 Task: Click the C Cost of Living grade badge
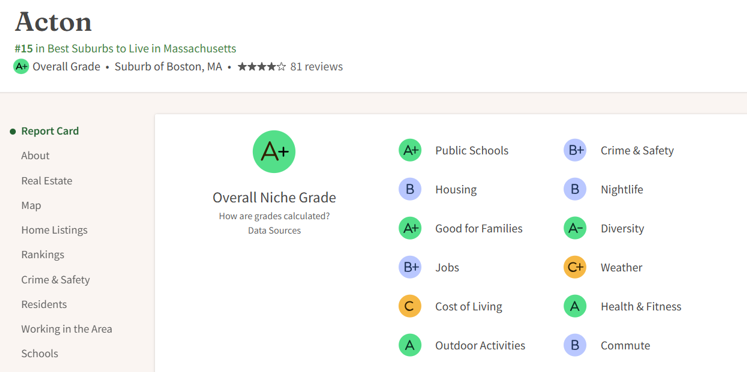[x=410, y=306]
